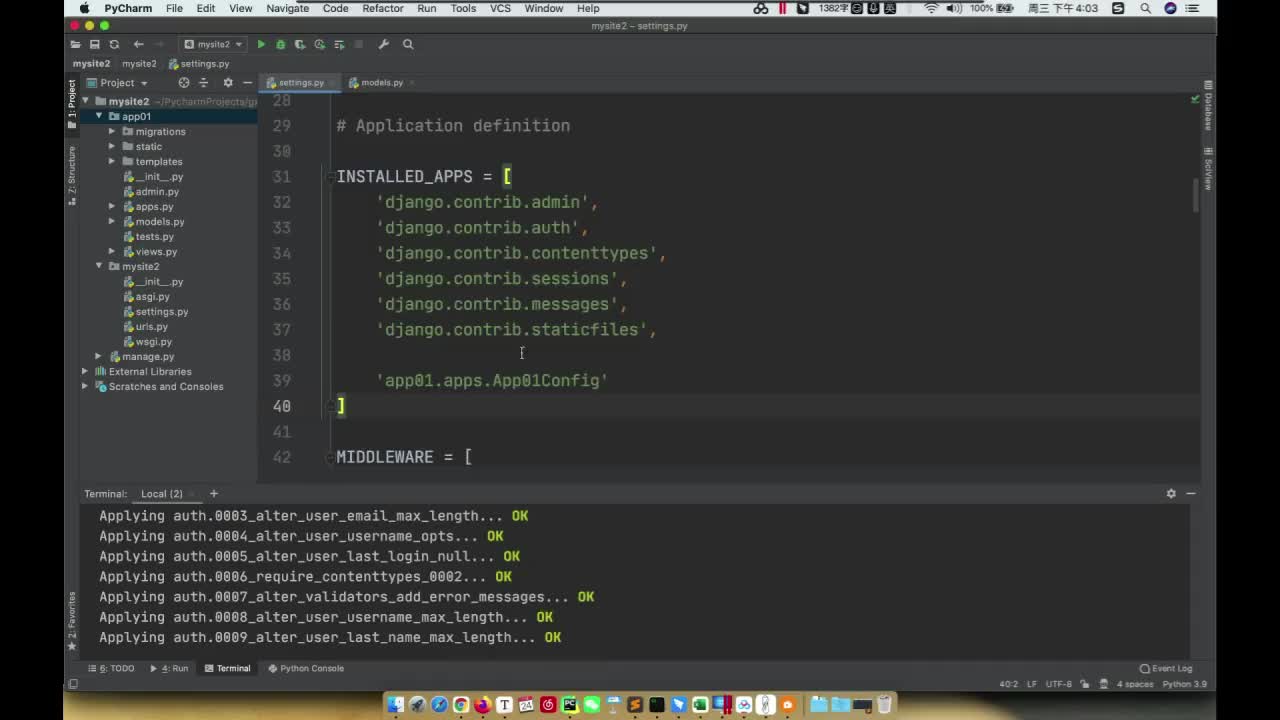The width and height of the screenshot is (1280, 720).
Task: Close the models.py tab
Action: (412, 83)
